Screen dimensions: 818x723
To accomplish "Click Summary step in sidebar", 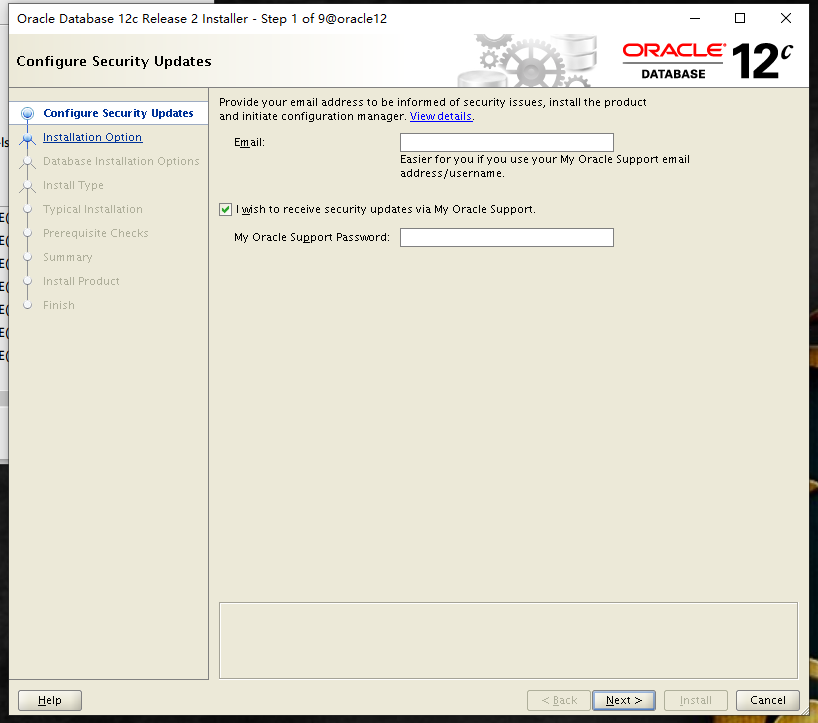I will 68,257.
